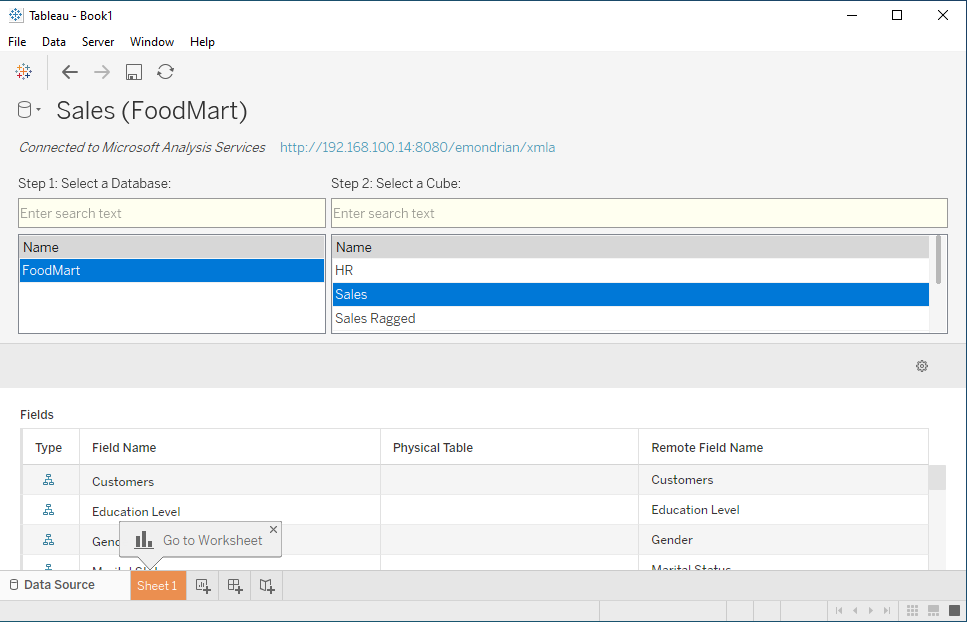Show the filmstrip view
Image resolution: width=967 pixels, height=622 pixels.
click(934, 610)
